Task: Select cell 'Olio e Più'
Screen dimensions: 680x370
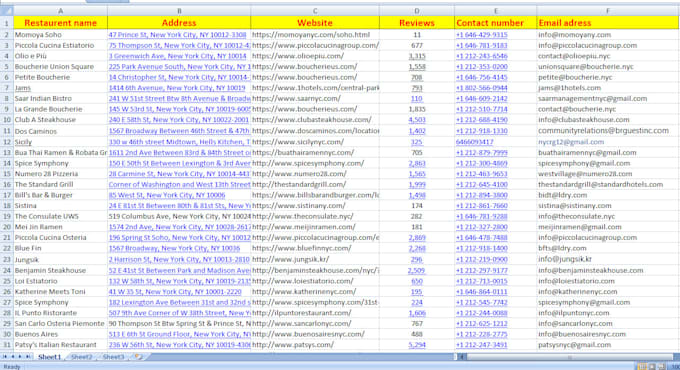Action: point(60,56)
